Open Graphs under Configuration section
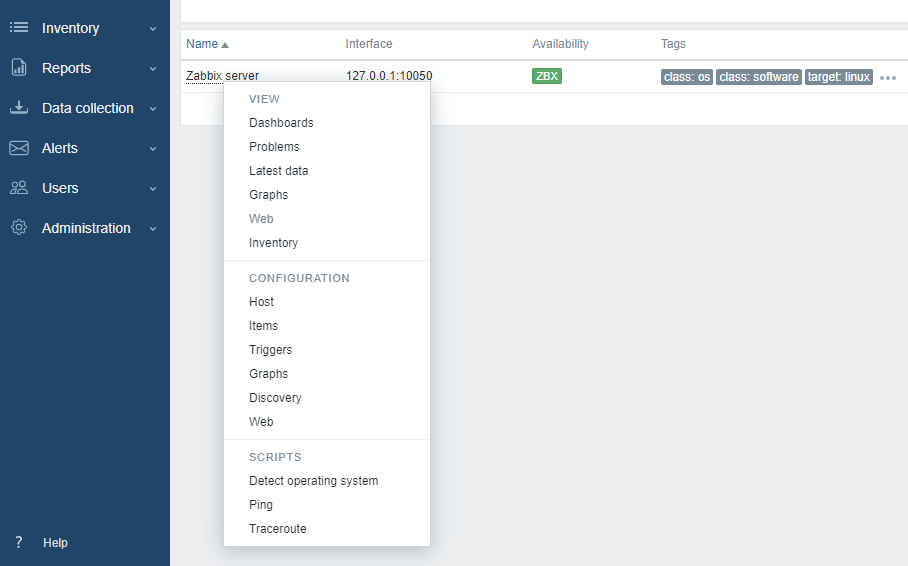The width and height of the screenshot is (908, 566). point(268,374)
